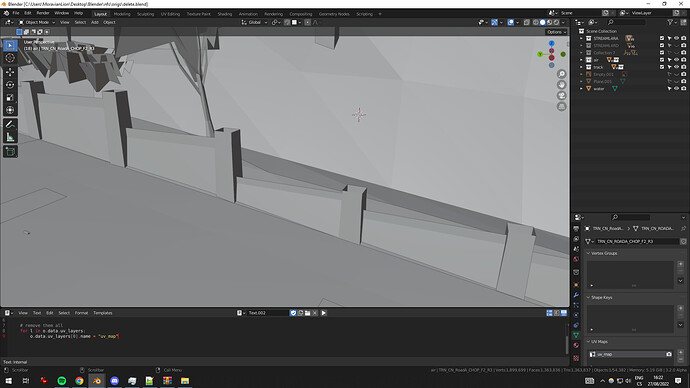
Task: Select the Annotate tool
Action: click(10, 124)
